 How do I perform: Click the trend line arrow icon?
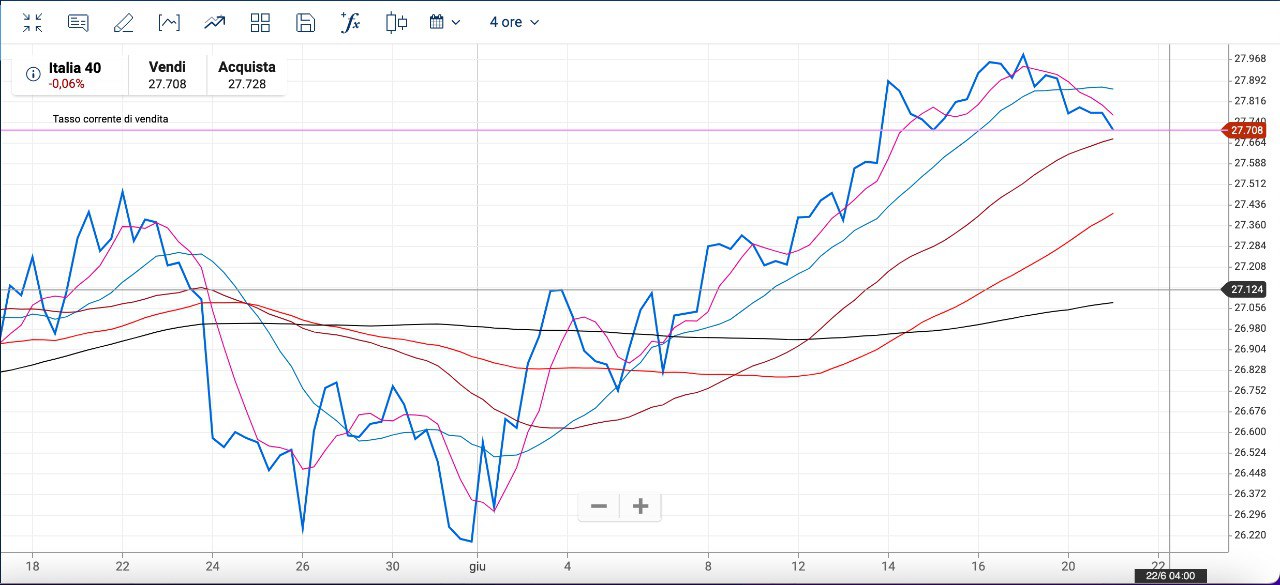click(x=214, y=22)
